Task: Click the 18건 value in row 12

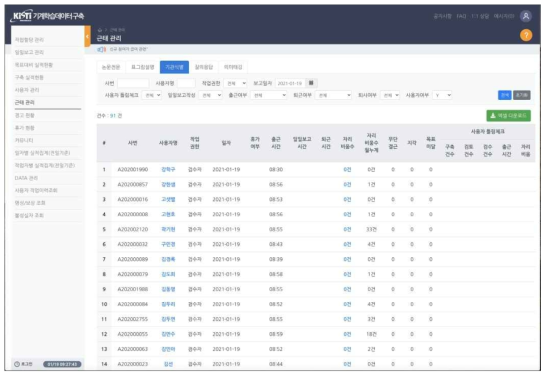Action: (x=371, y=334)
